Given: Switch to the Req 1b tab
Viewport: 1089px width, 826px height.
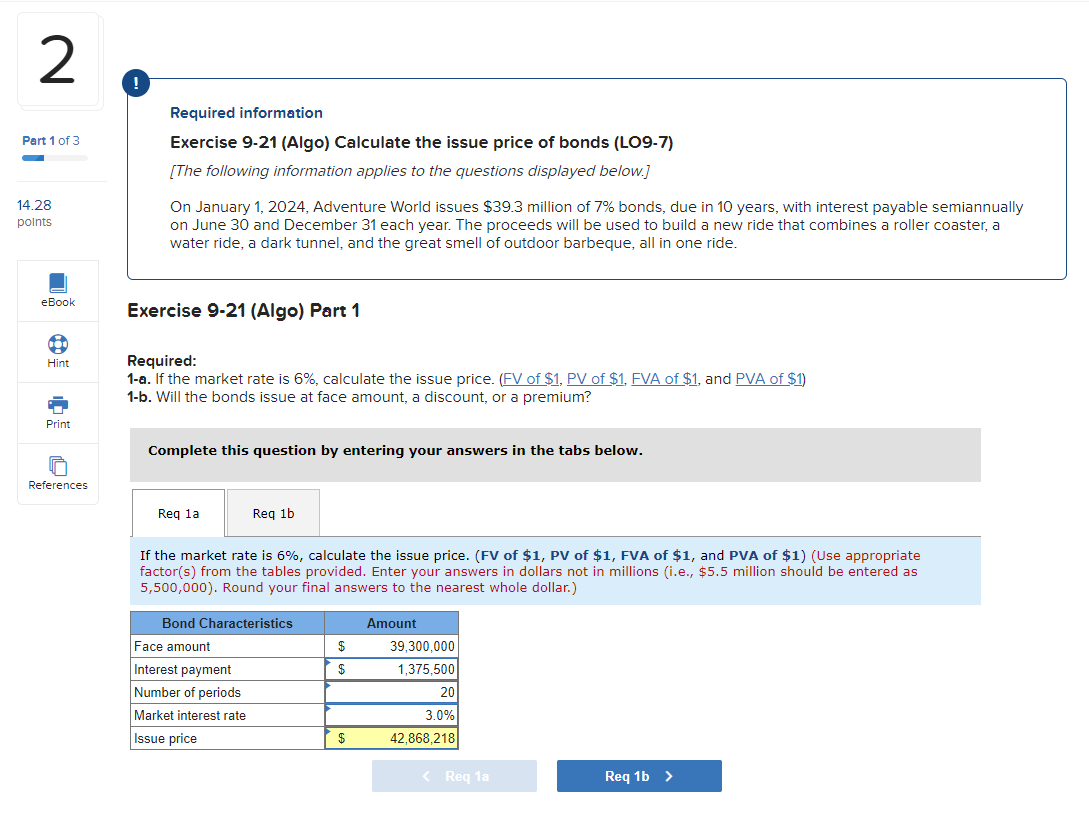Looking at the screenshot, I should 273,512.
